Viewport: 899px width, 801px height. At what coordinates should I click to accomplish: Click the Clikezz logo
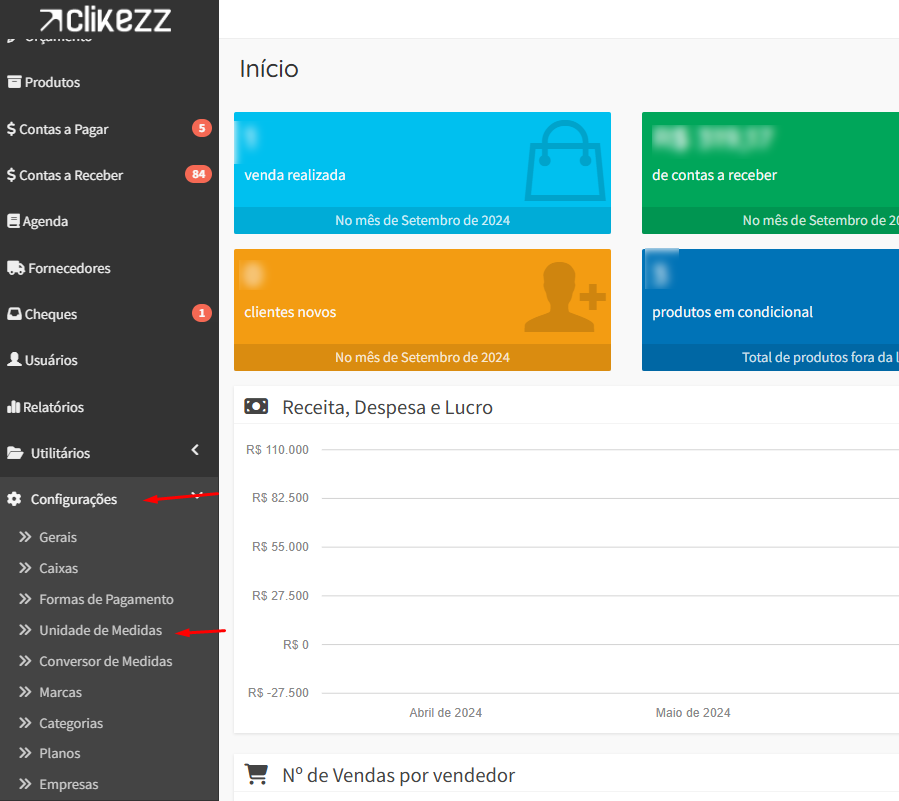pyautogui.click(x=105, y=19)
